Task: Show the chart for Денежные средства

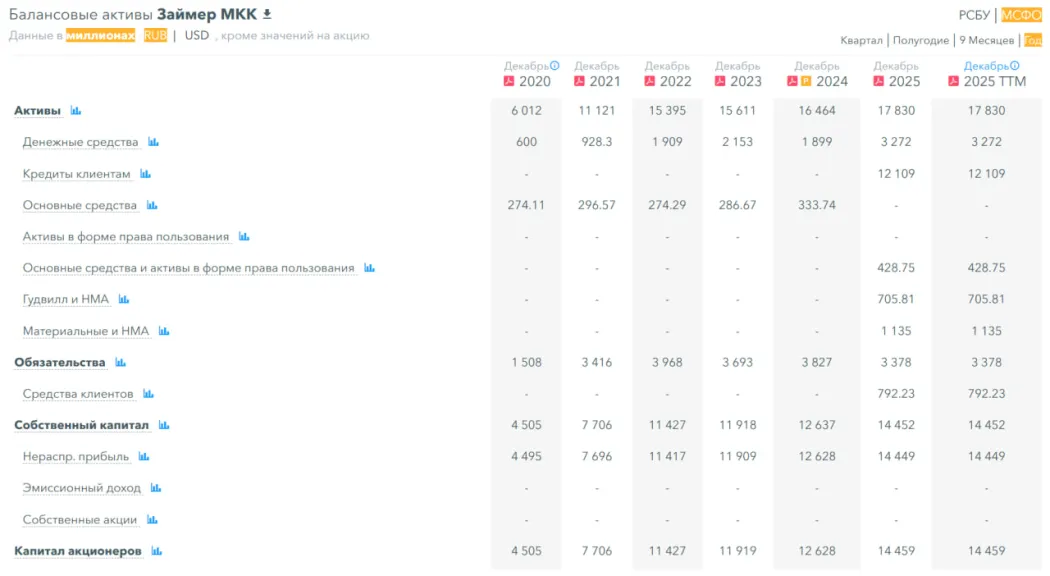Action: coord(153,142)
